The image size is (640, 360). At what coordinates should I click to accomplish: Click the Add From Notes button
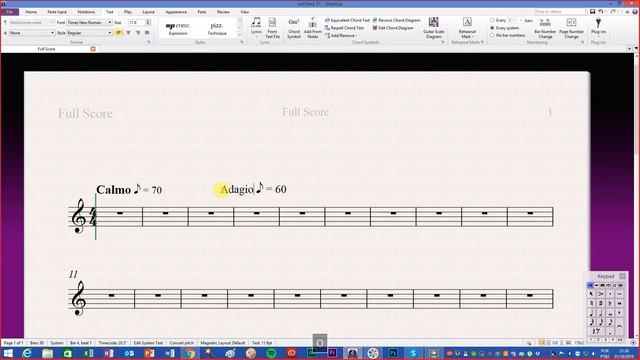pos(313,28)
